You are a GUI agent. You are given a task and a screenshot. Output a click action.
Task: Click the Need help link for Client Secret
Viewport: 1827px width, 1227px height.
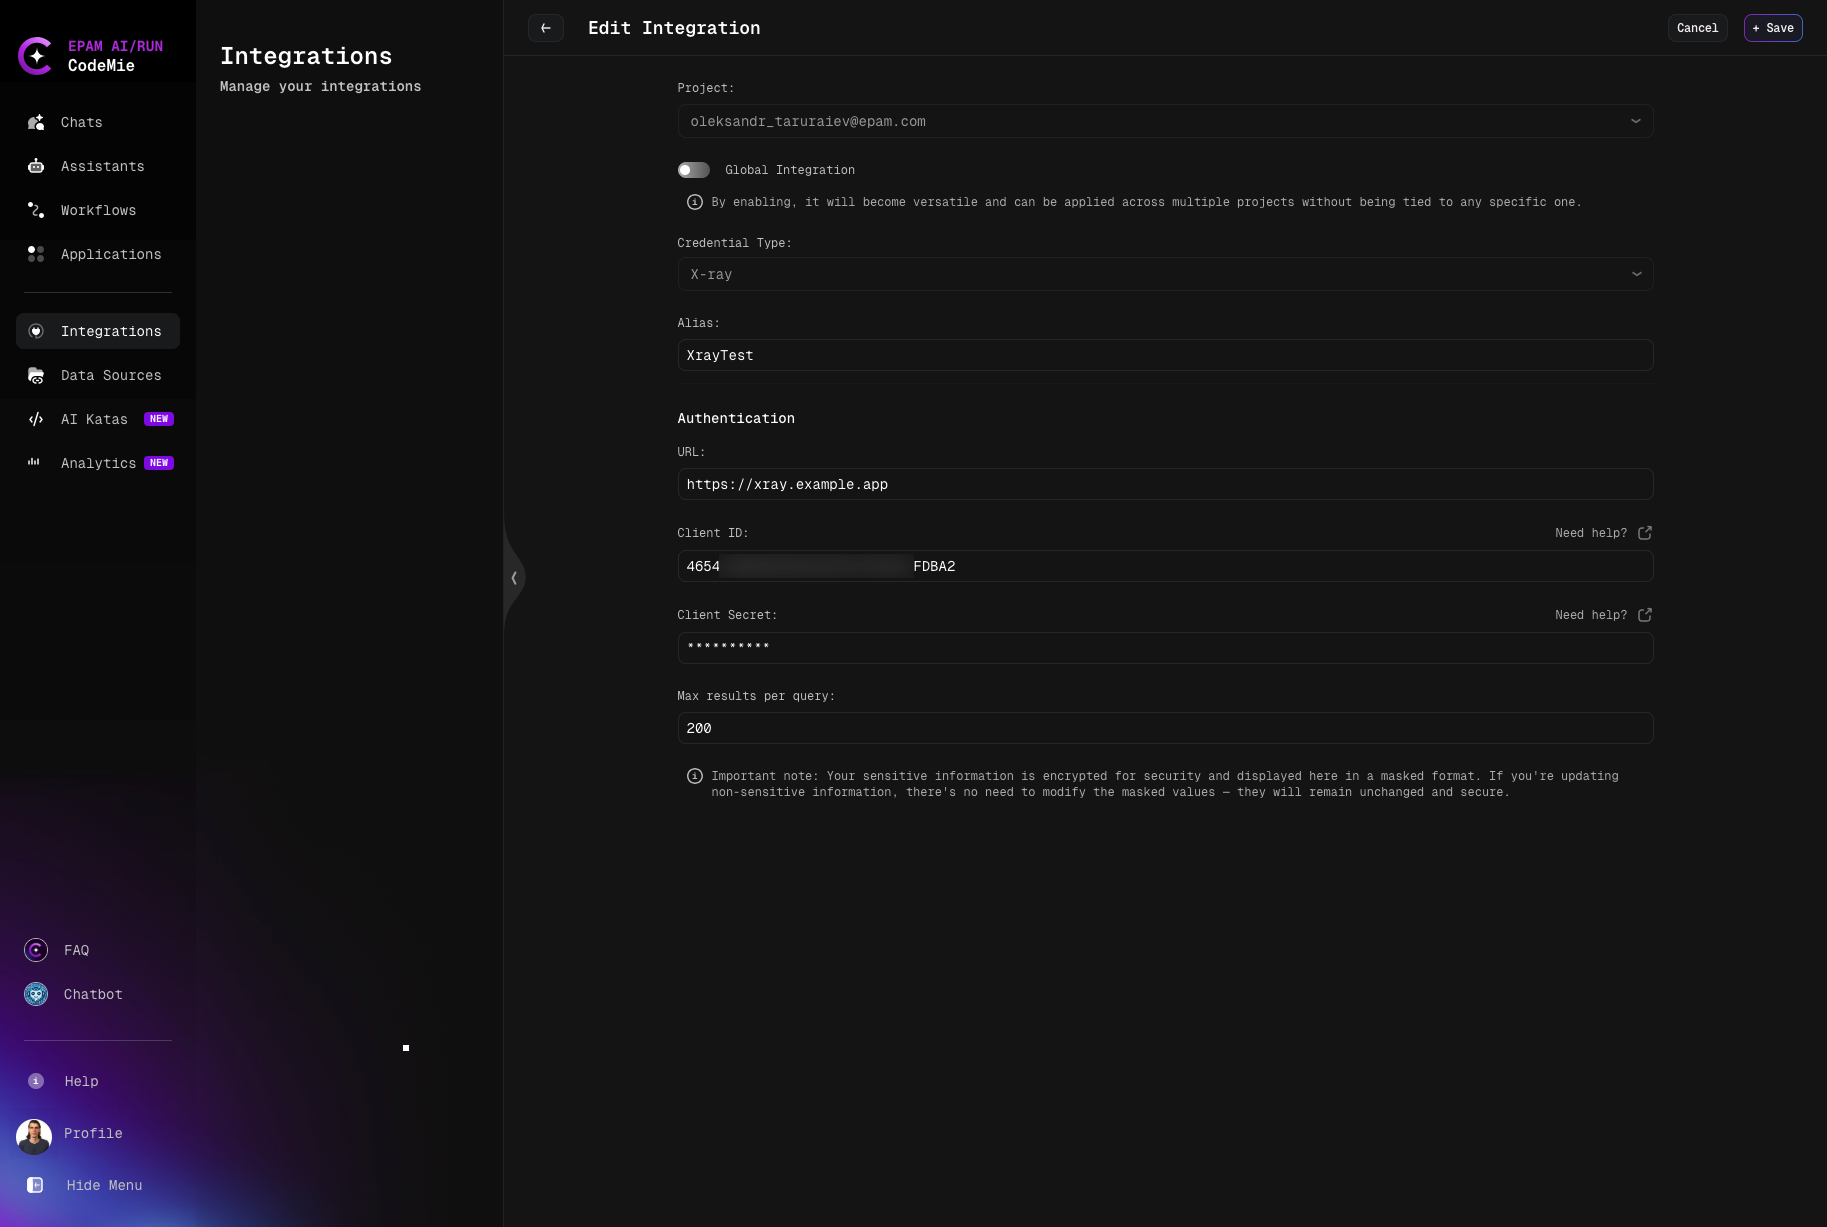1591,615
